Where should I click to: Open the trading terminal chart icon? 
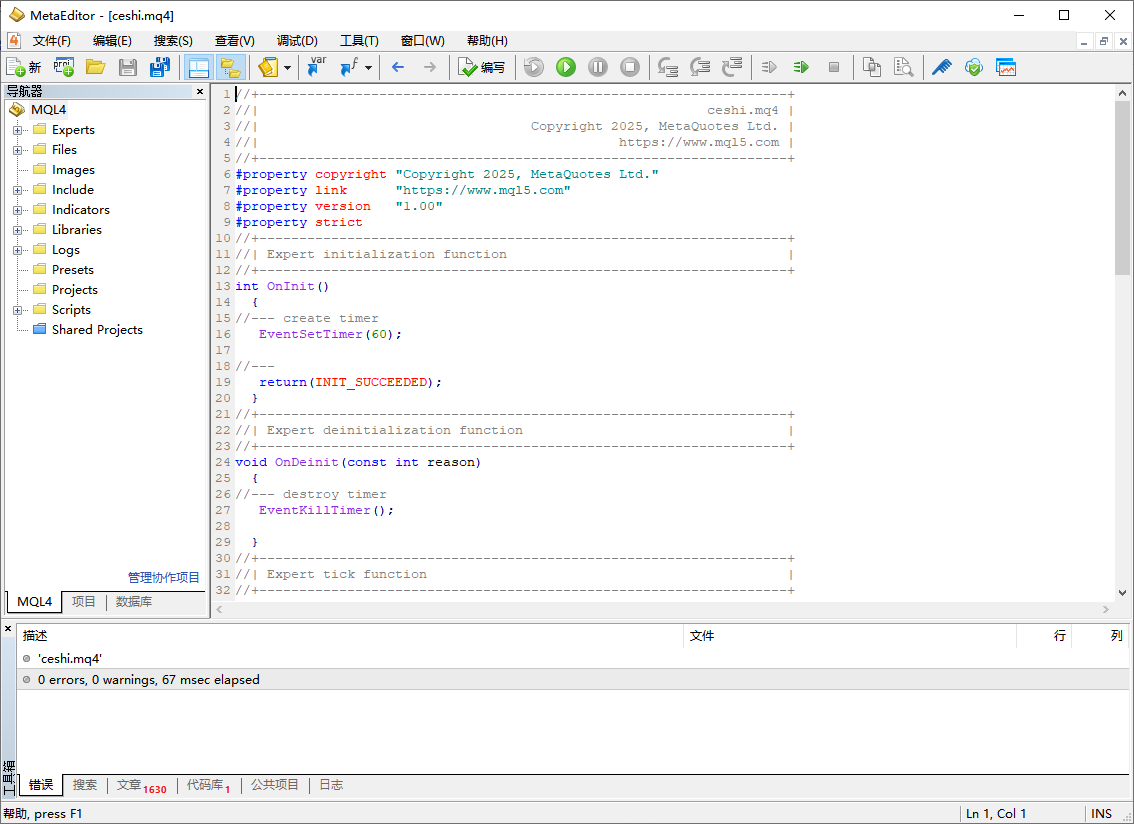[x=1006, y=67]
